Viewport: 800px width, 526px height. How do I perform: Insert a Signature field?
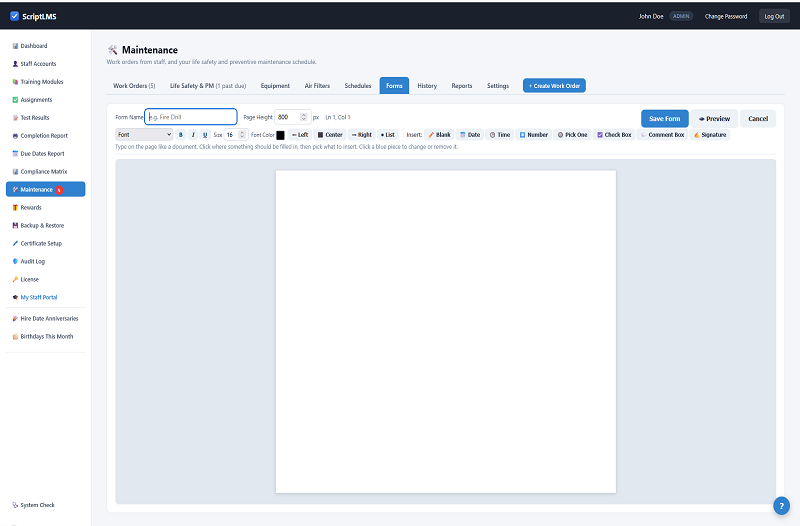click(710, 135)
